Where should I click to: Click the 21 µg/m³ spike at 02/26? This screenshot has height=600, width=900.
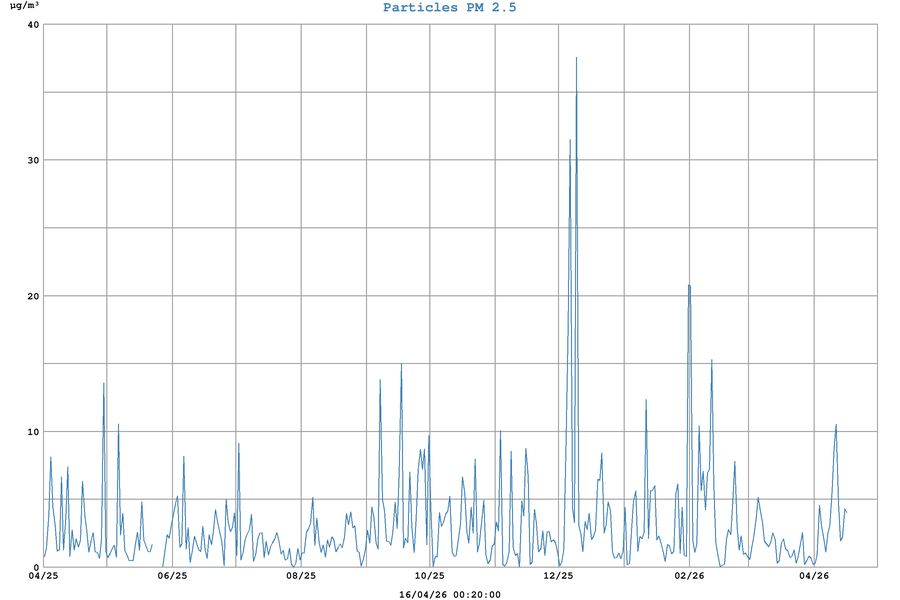click(x=689, y=286)
